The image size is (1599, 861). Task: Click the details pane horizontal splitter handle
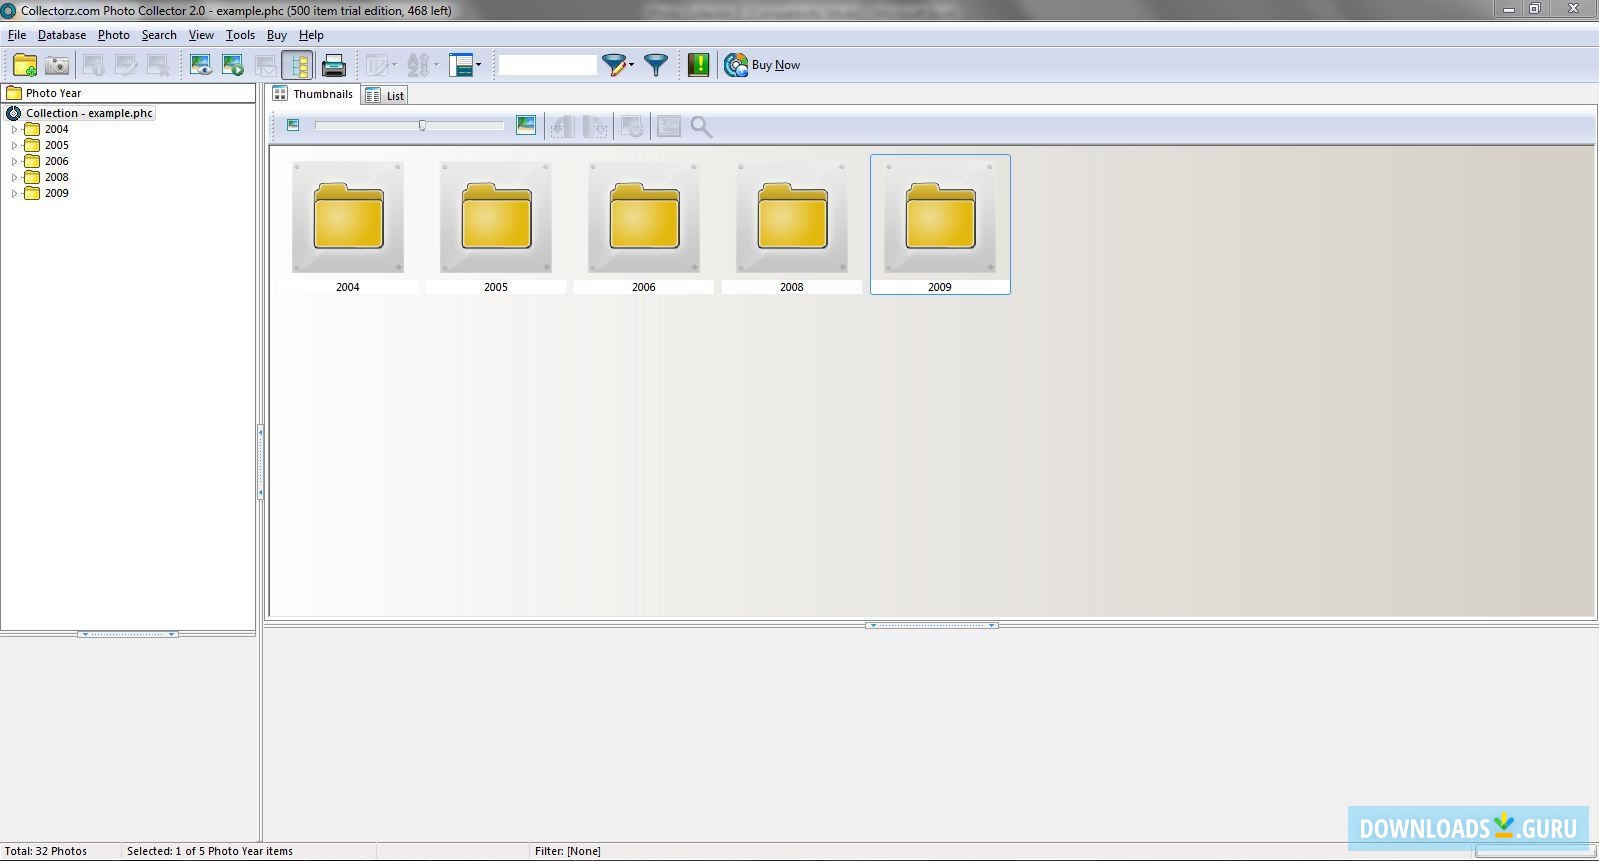coord(931,625)
